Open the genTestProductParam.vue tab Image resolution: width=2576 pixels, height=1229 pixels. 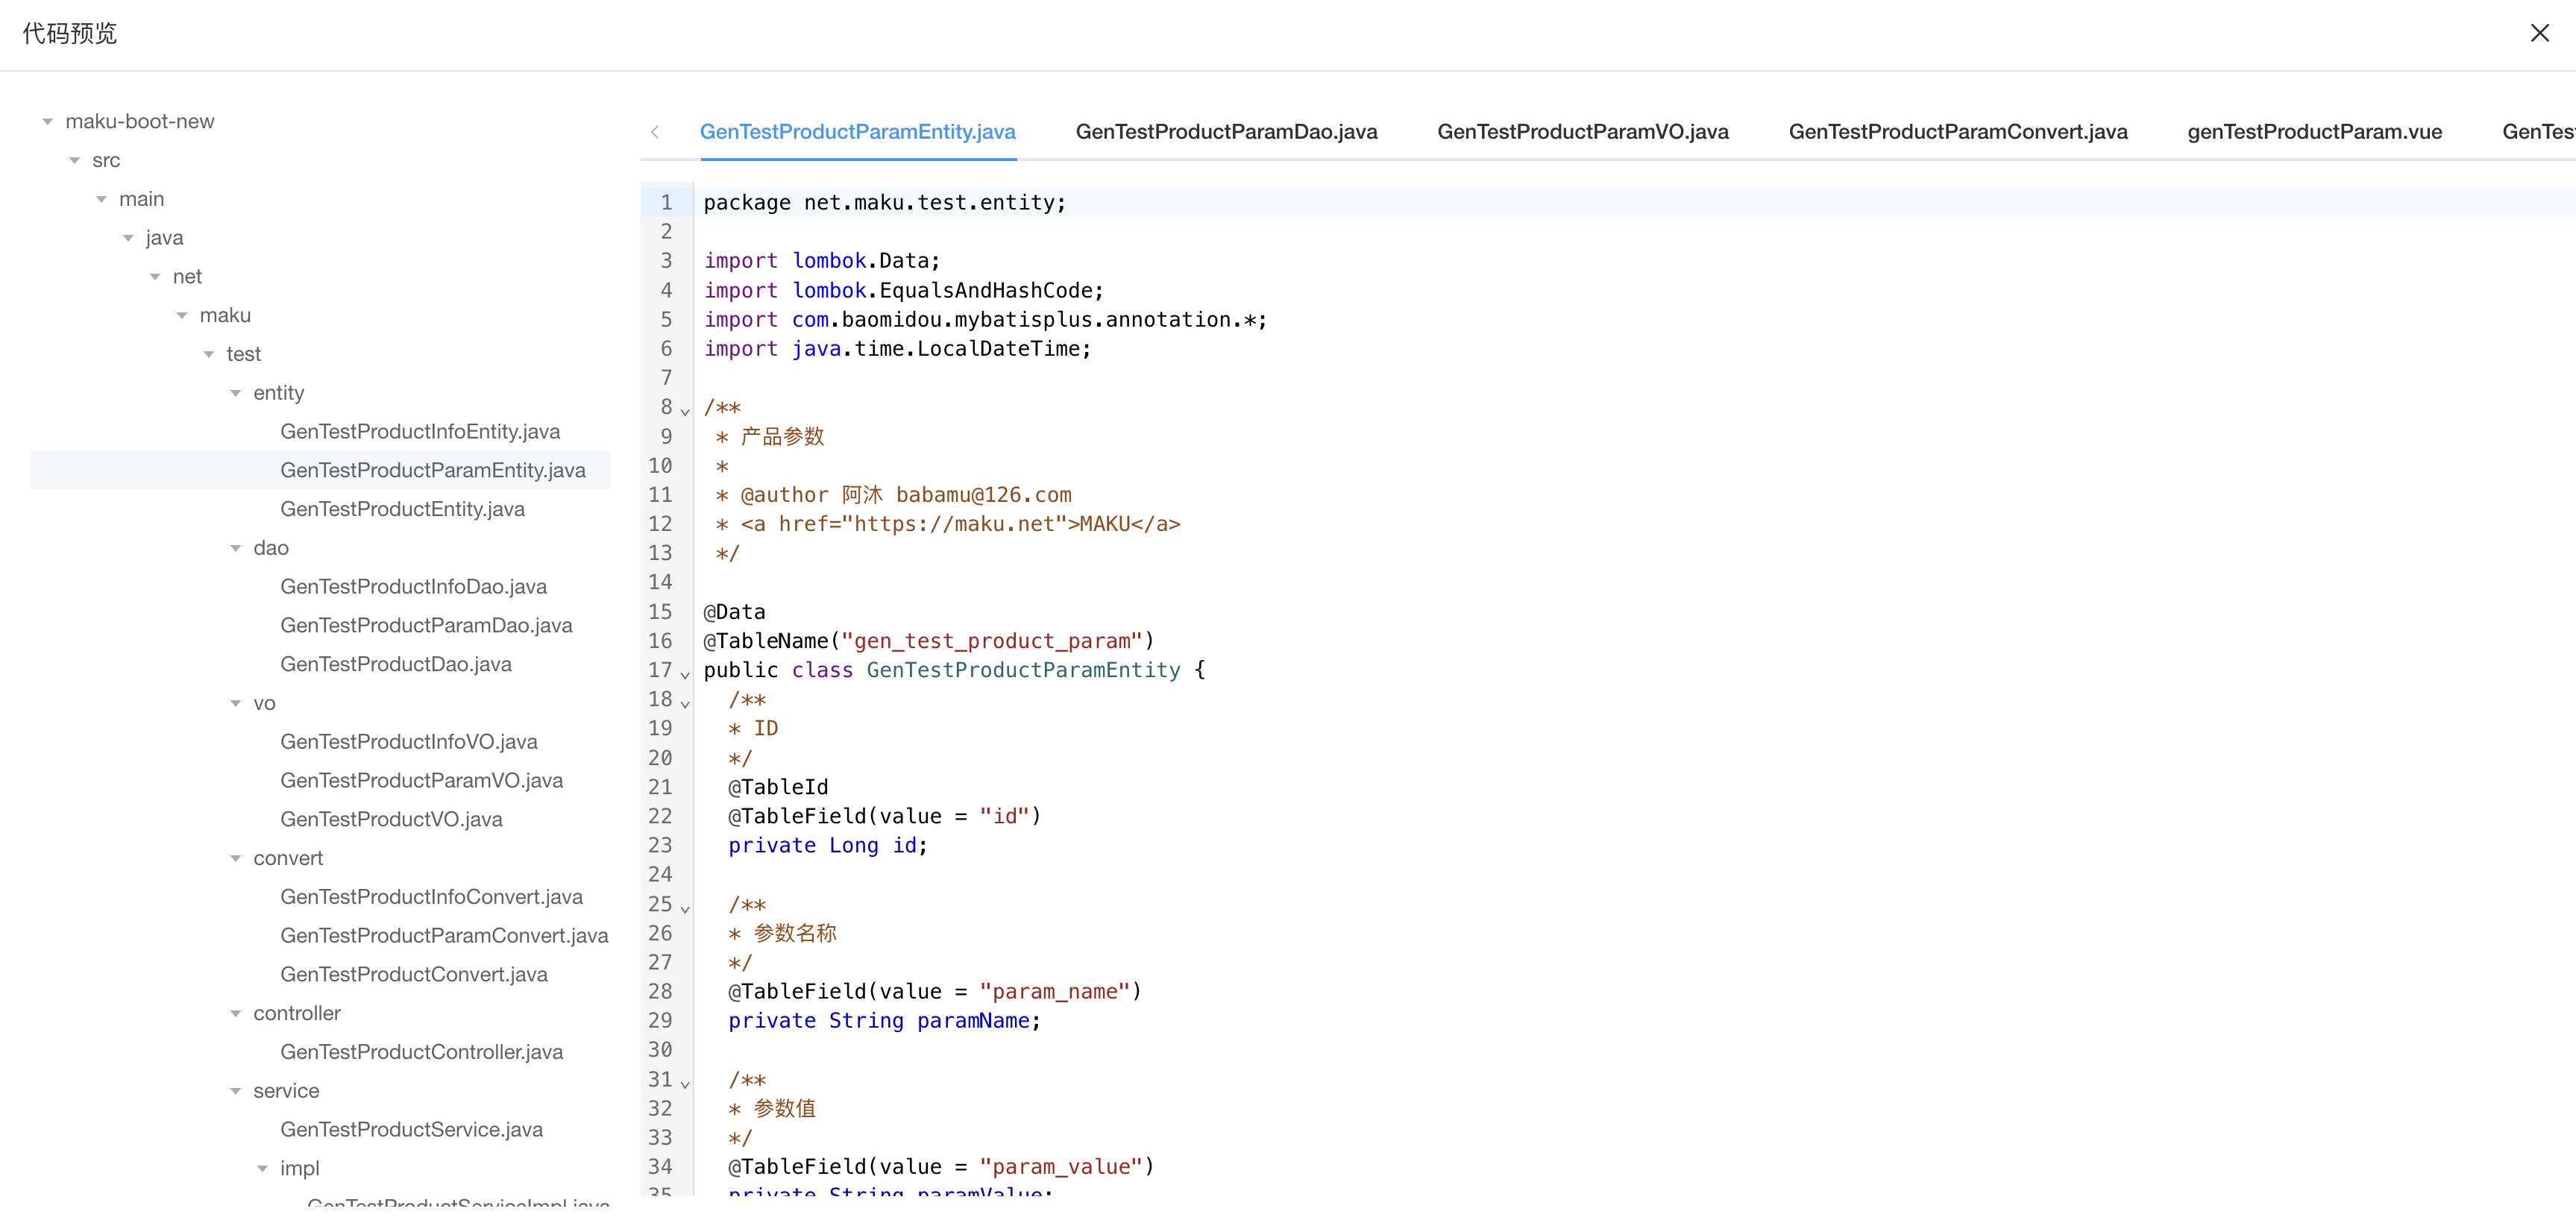2314,132
